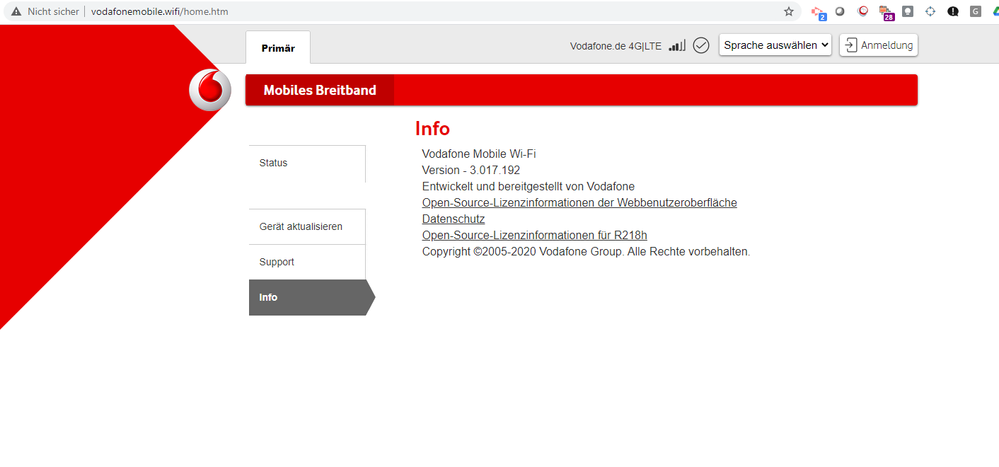Image resolution: width=999 pixels, height=467 pixels.
Task: Click the signal strength bars icon
Action: 677,46
